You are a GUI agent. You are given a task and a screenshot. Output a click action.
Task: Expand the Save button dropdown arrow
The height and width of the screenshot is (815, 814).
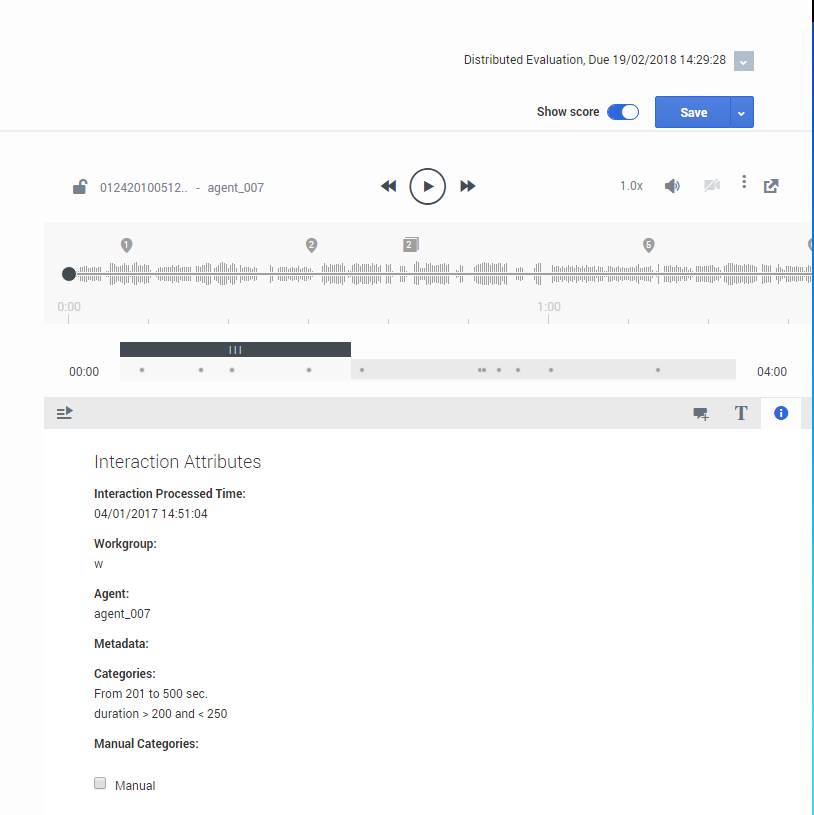742,113
